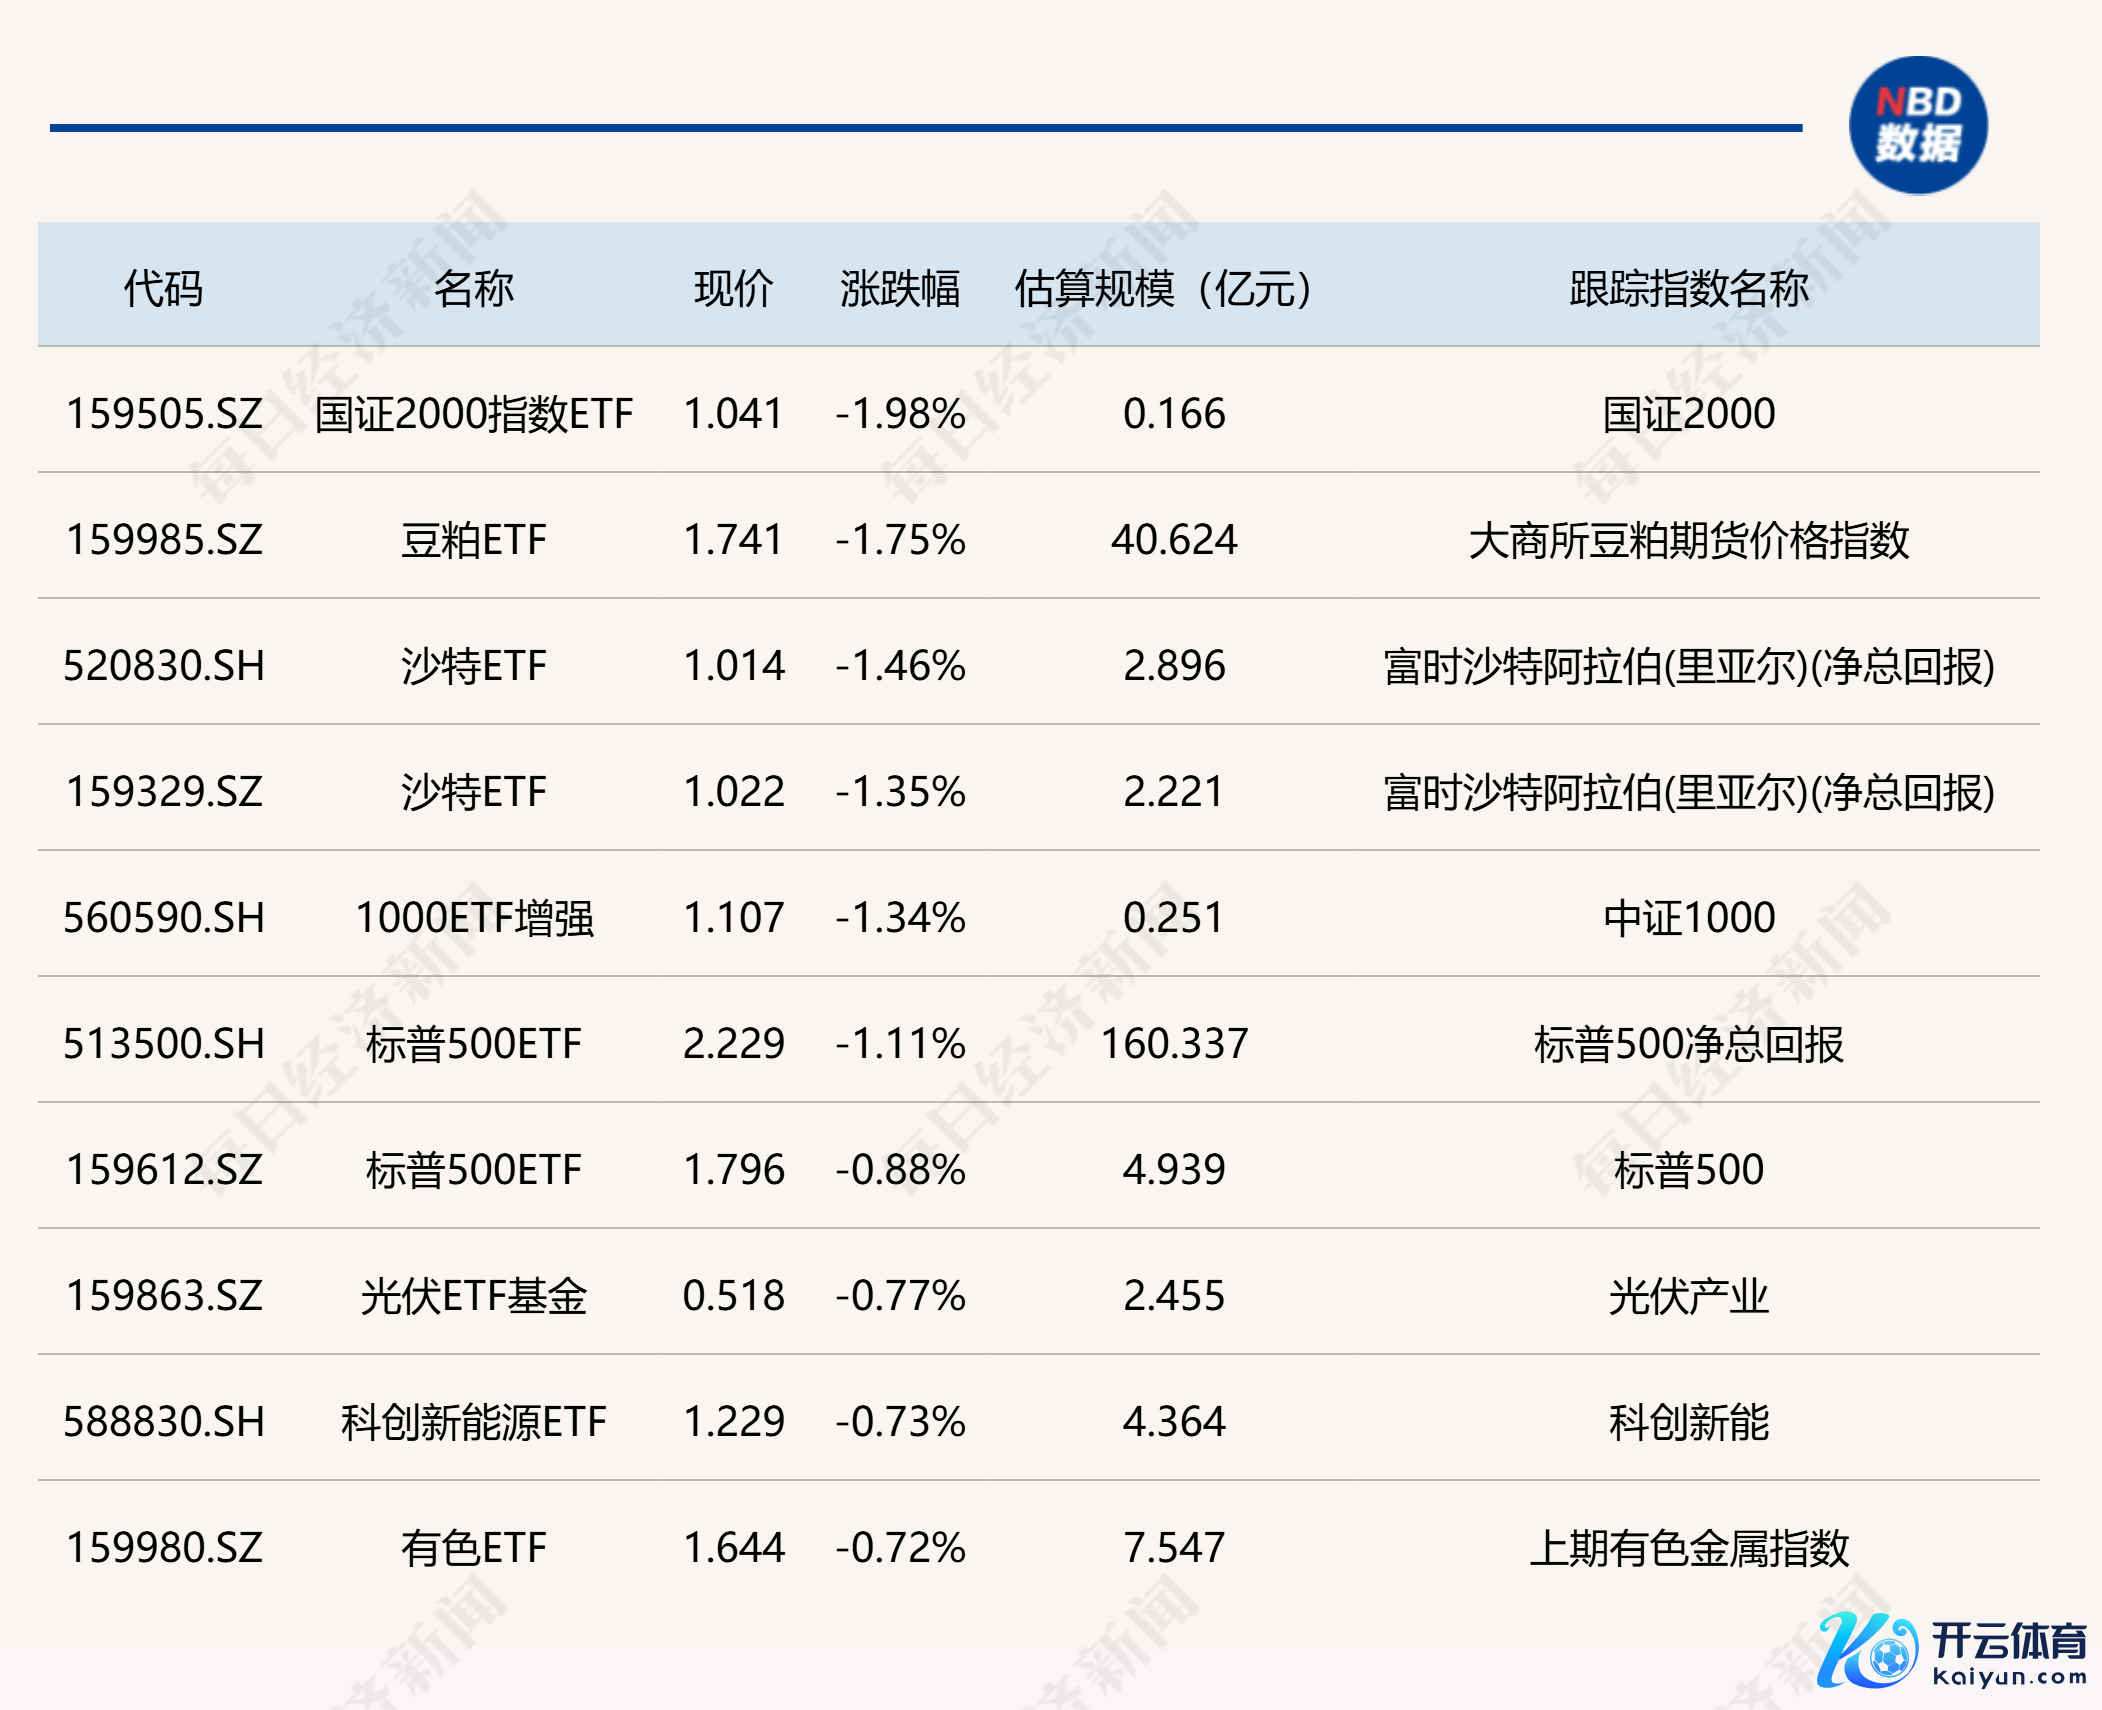Click the 名称 column header
Screen dimensions: 2102x1710
pyautogui.click(x=473, y=289)
